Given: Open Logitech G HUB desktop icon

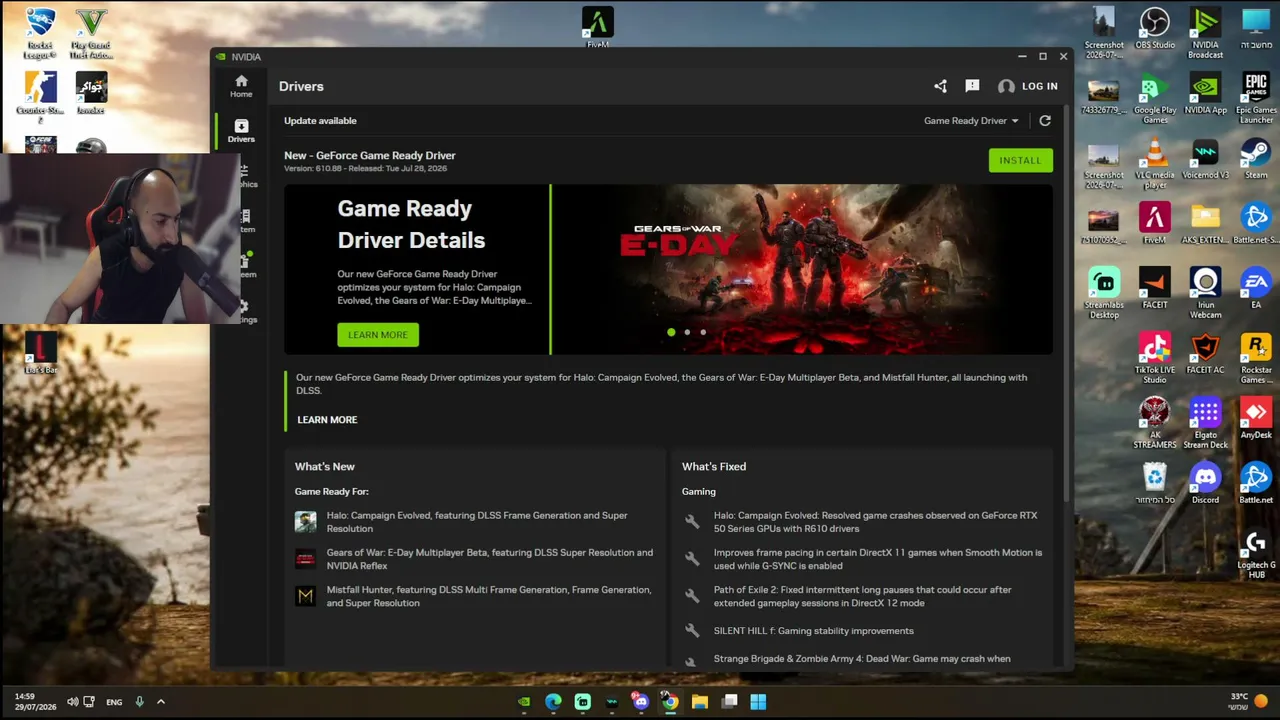Looking at the screenshot, I should pyautogui.click(x=1256, y=553).
